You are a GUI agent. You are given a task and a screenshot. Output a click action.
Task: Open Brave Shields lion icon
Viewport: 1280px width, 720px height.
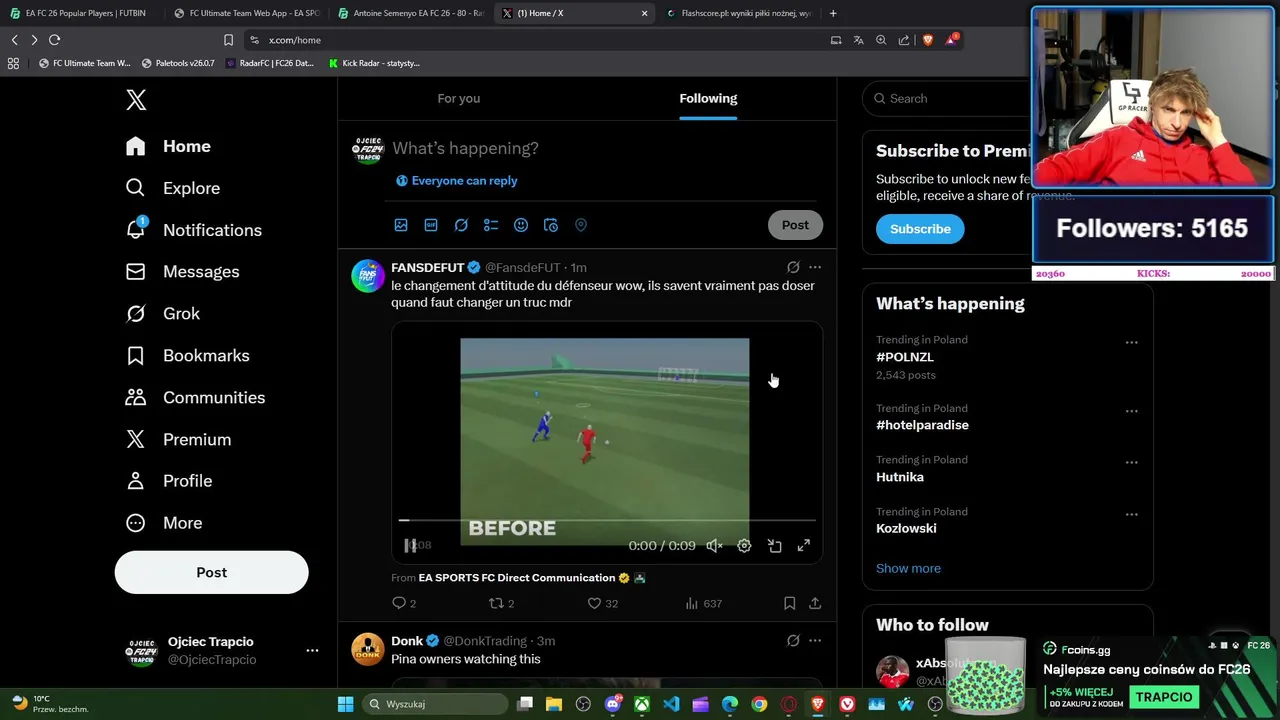point(927,40)
